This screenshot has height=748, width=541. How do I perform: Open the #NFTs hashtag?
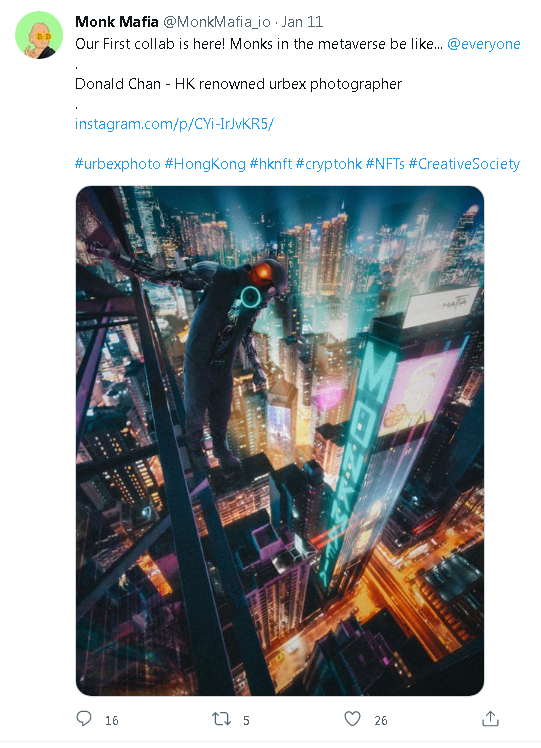point(385,164)
